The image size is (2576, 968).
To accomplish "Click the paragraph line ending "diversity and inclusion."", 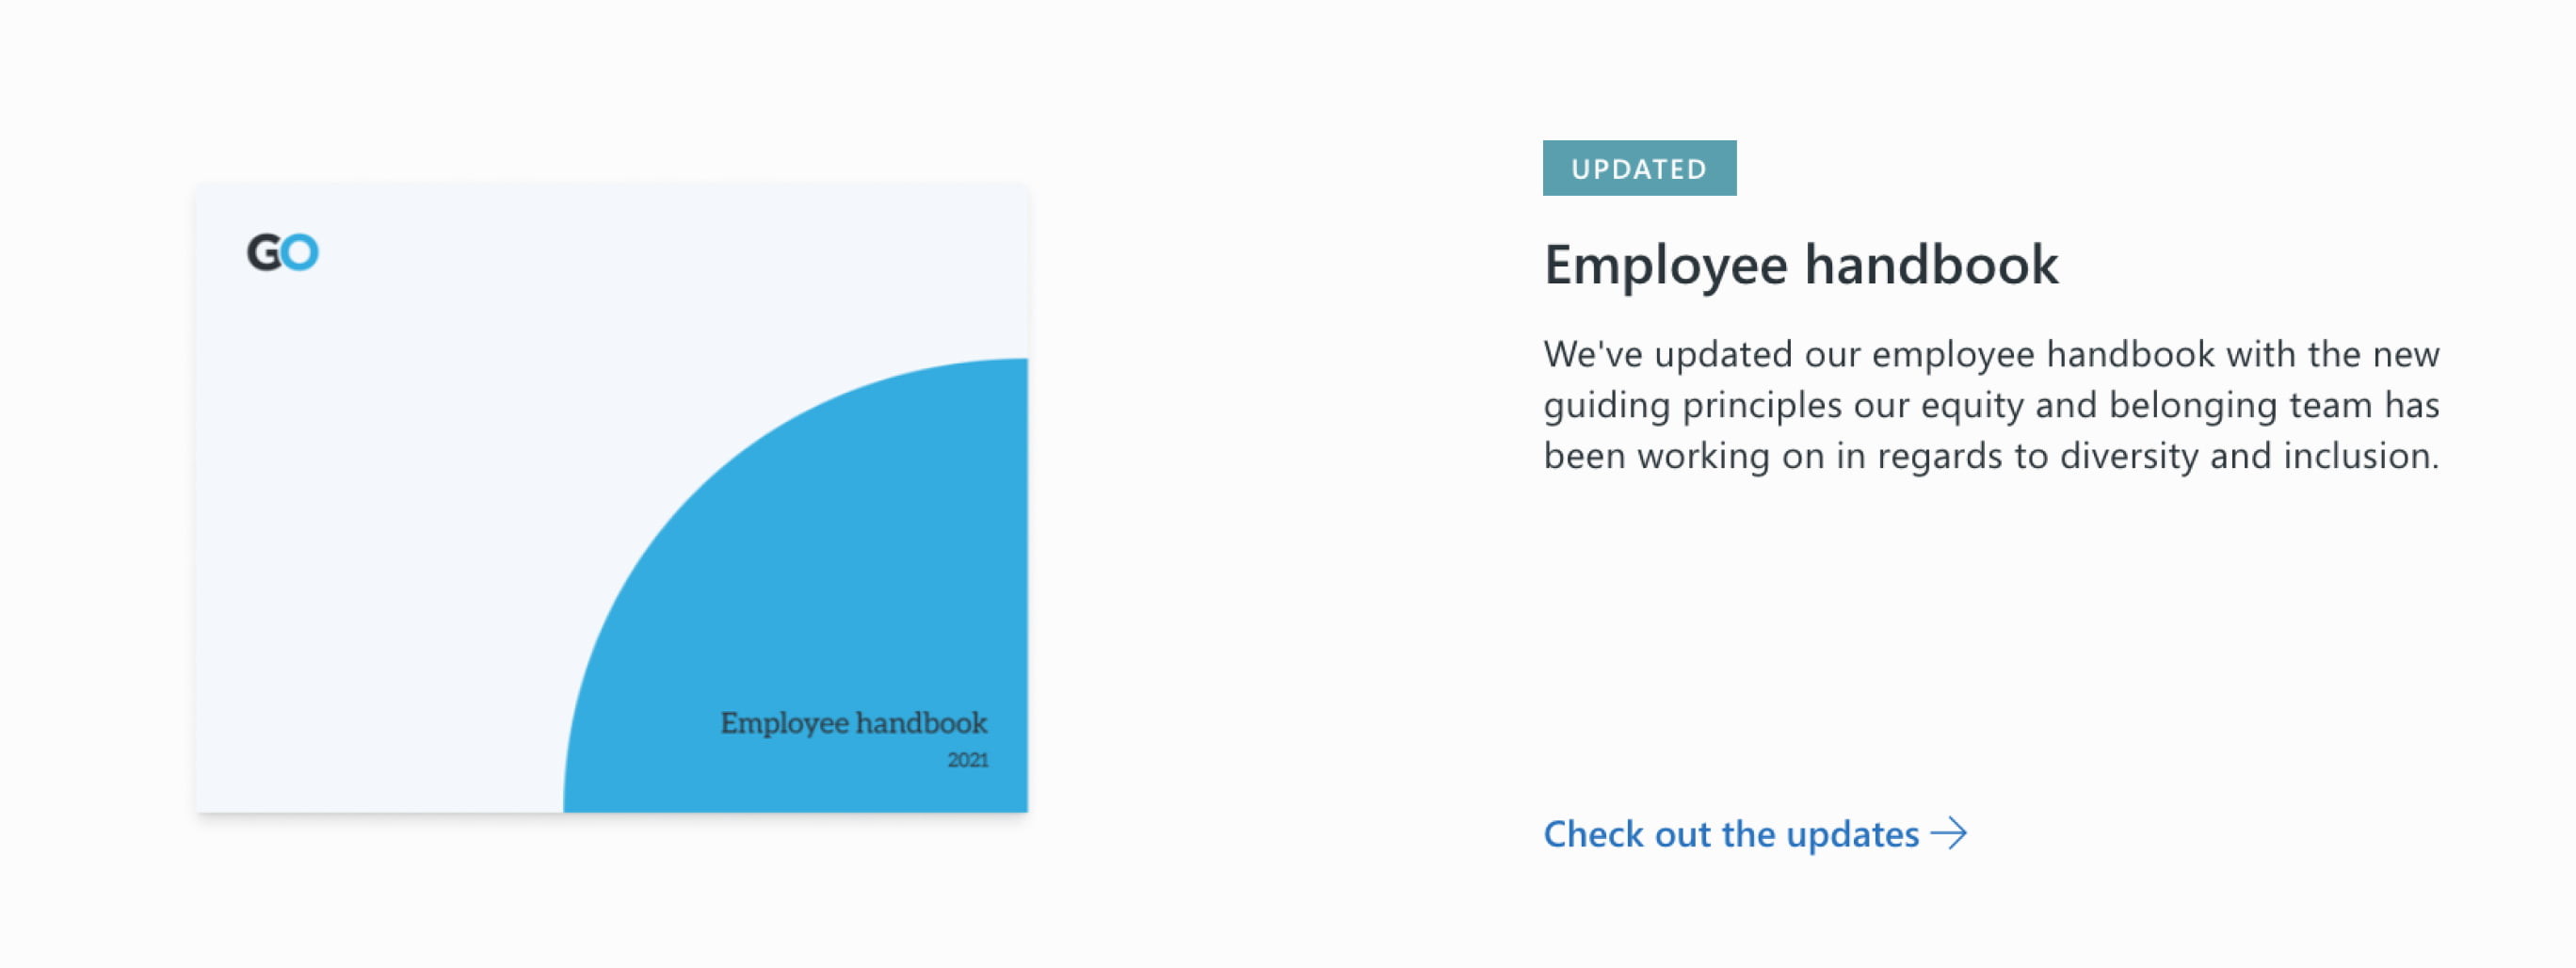I will pos(1991,456).
